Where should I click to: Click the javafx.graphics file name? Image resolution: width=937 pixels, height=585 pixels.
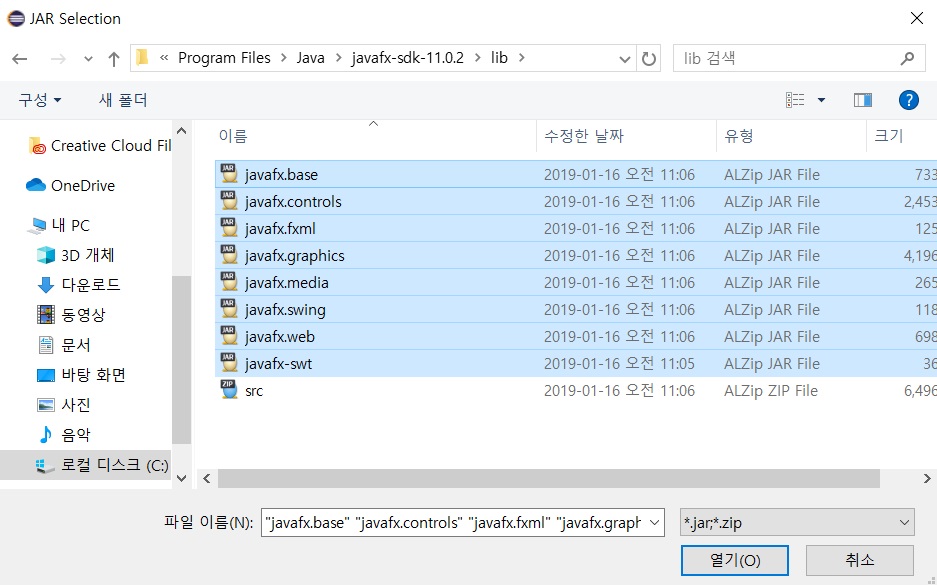pyautogui.click(x=295, y=256)
